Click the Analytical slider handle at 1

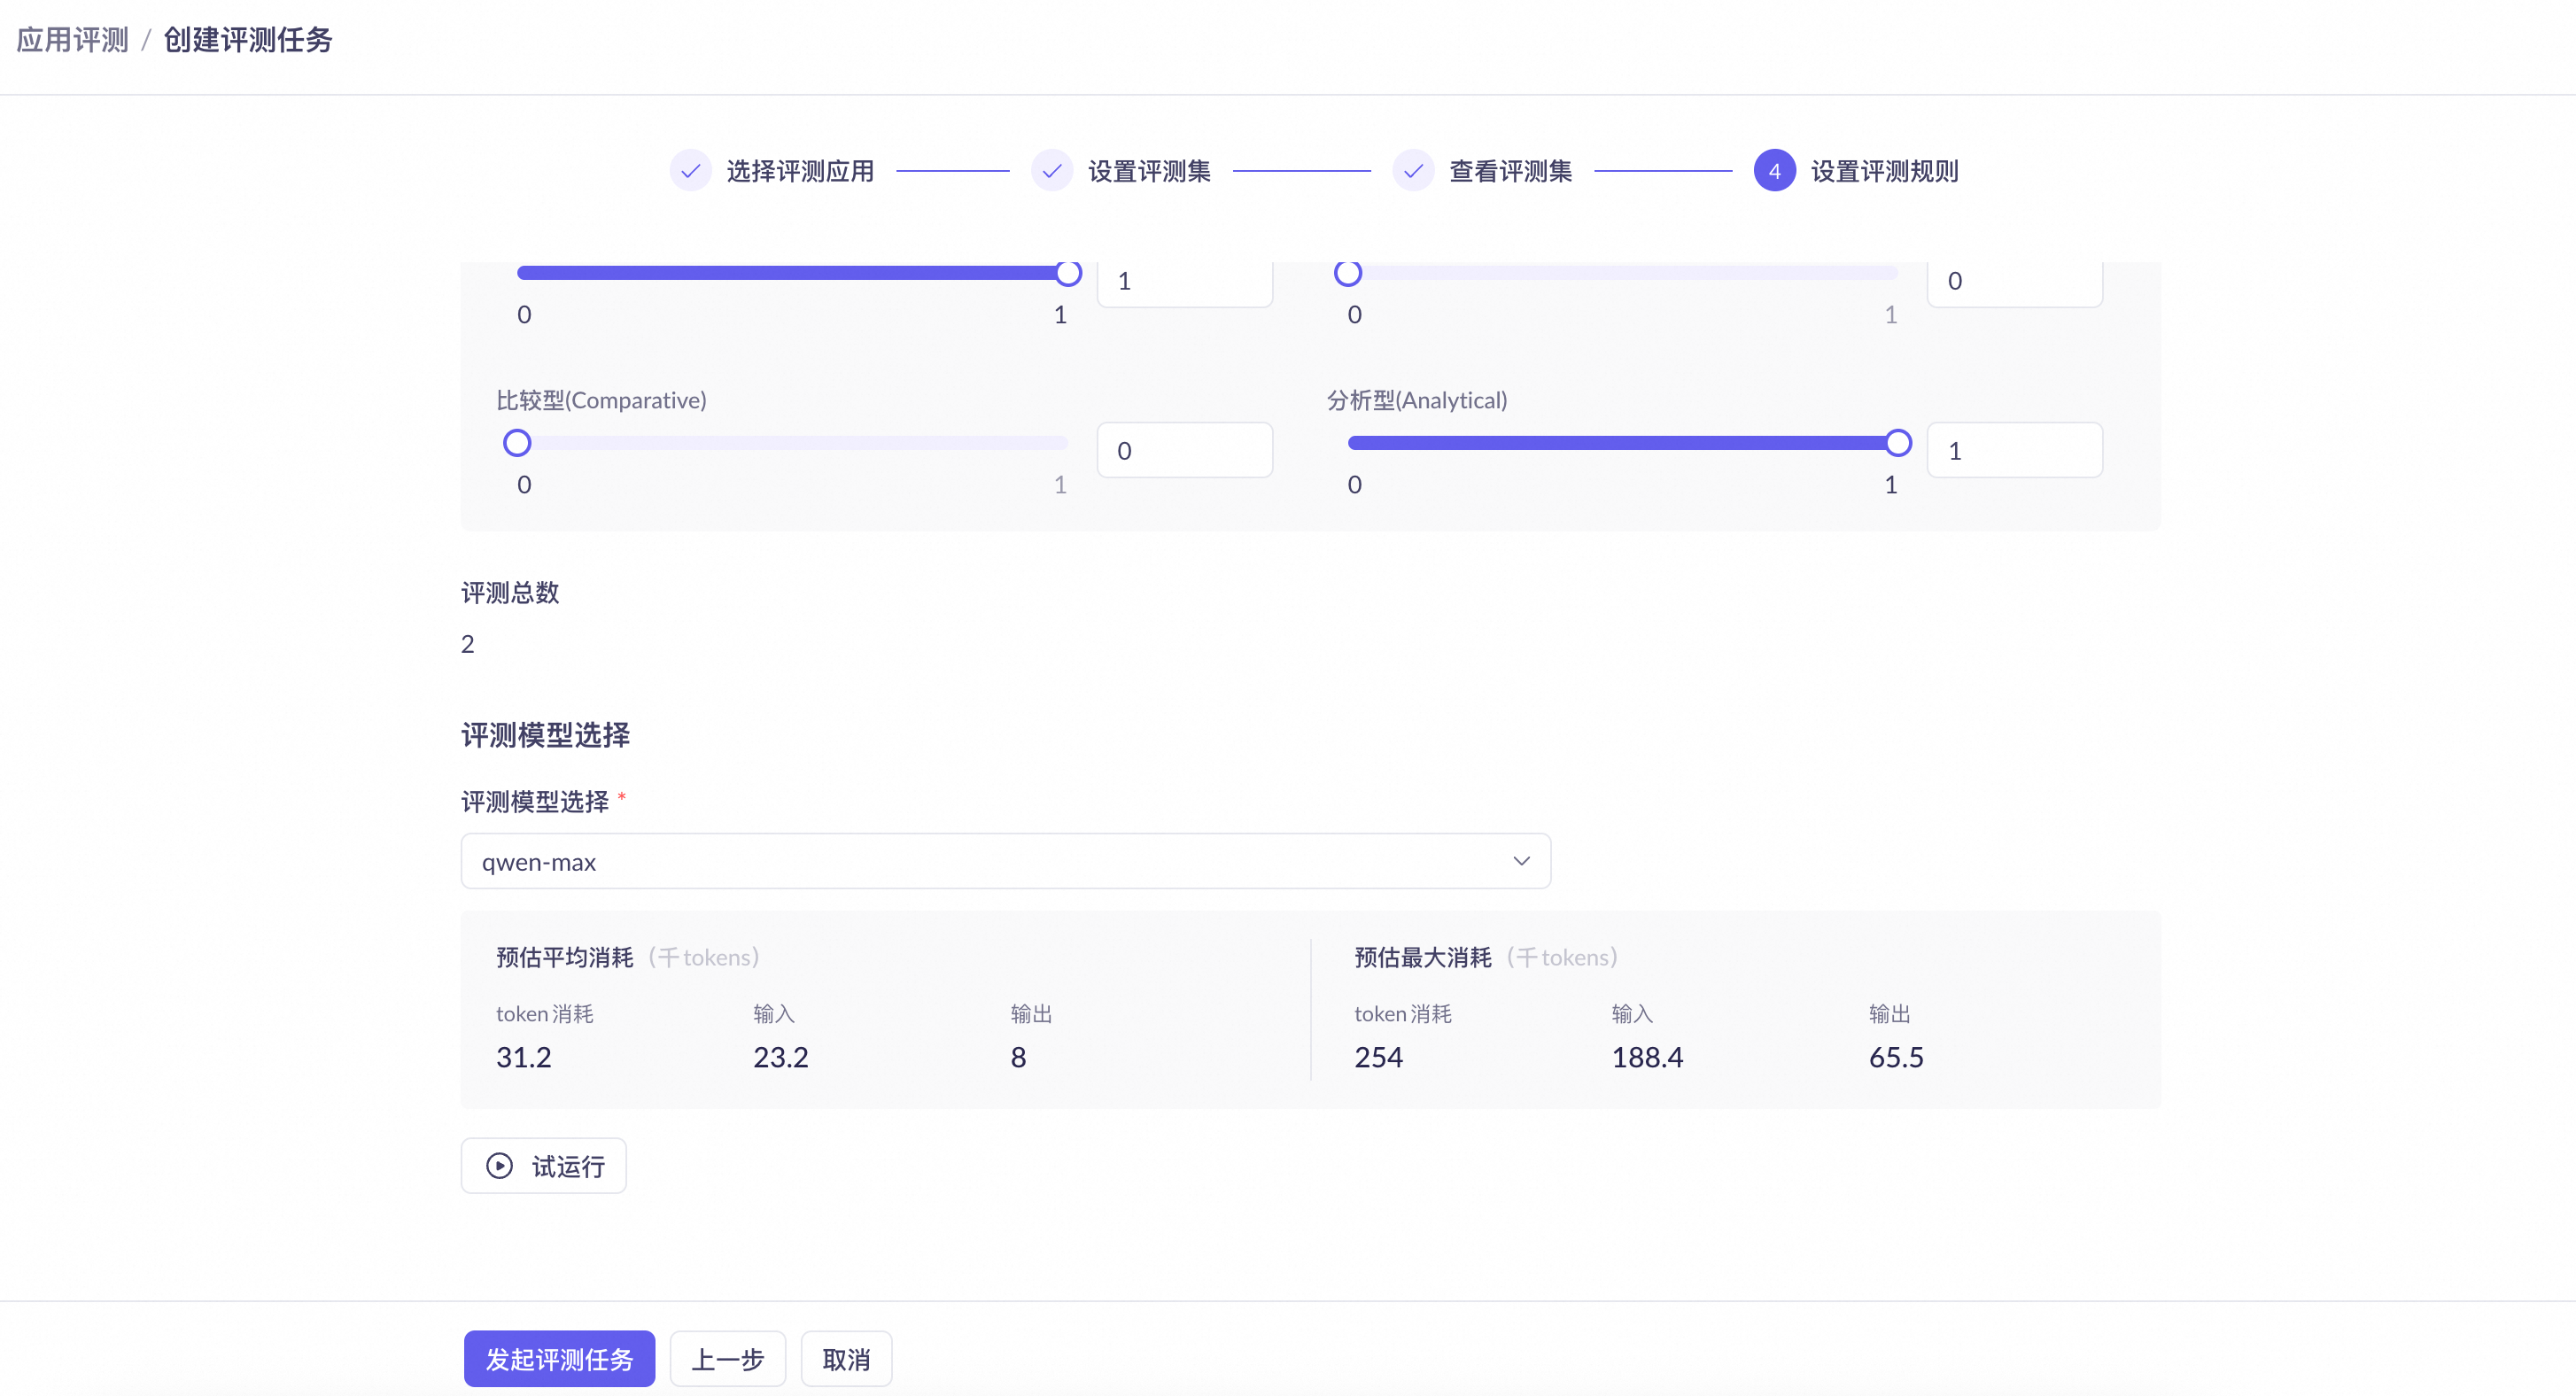pyautogui.click(x=1898, y=443)
